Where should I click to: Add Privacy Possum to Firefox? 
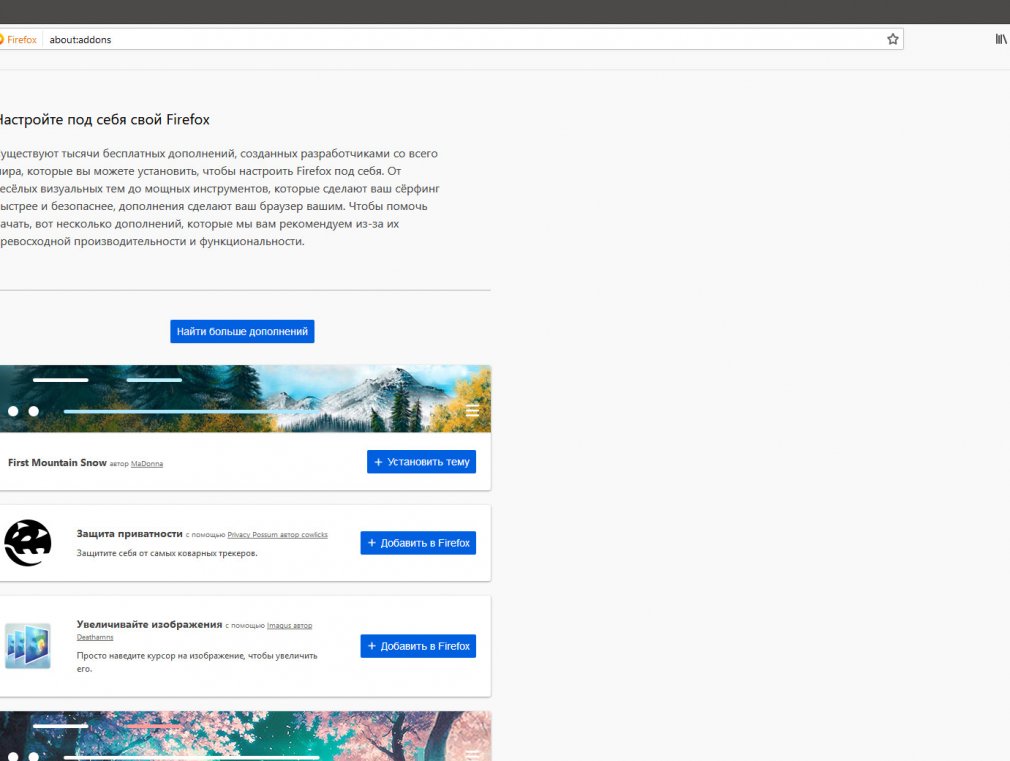click(418, 543)
